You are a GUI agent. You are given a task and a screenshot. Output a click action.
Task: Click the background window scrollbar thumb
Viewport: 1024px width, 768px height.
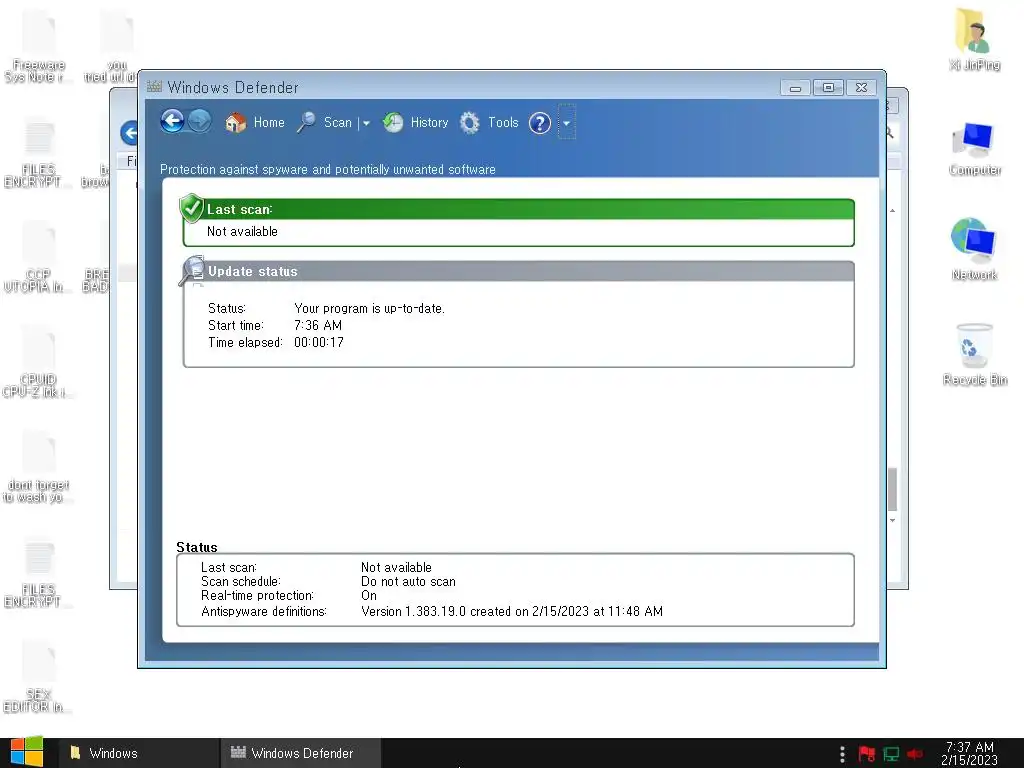click(x=892, y=488)
